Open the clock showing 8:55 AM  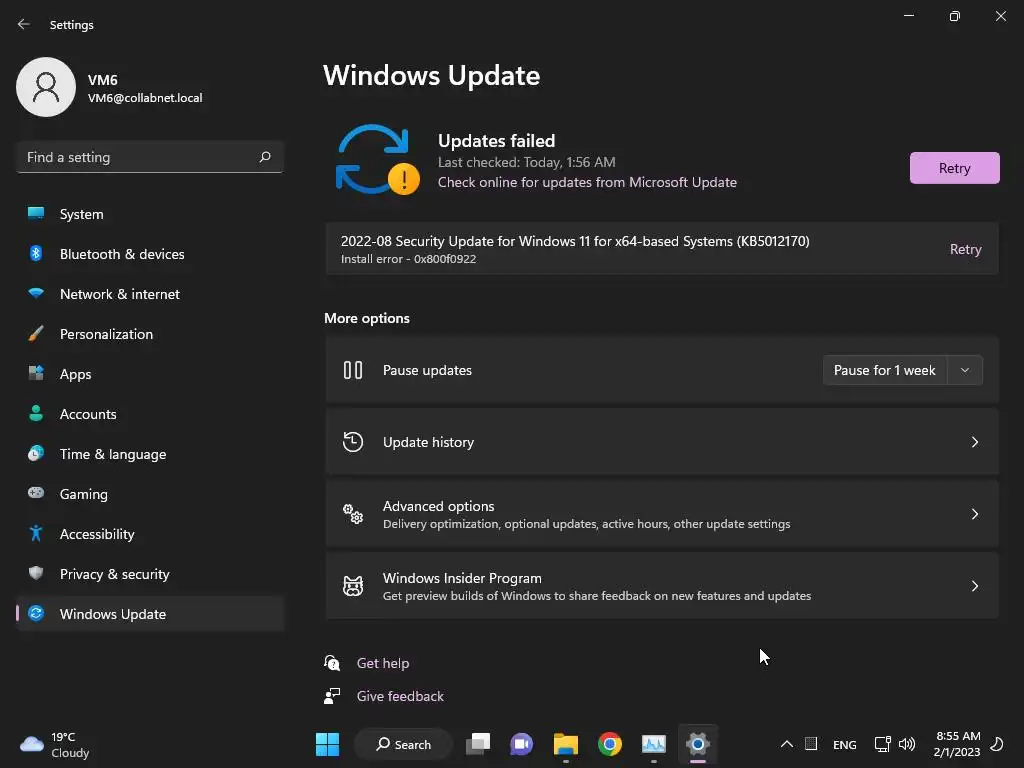957,744
